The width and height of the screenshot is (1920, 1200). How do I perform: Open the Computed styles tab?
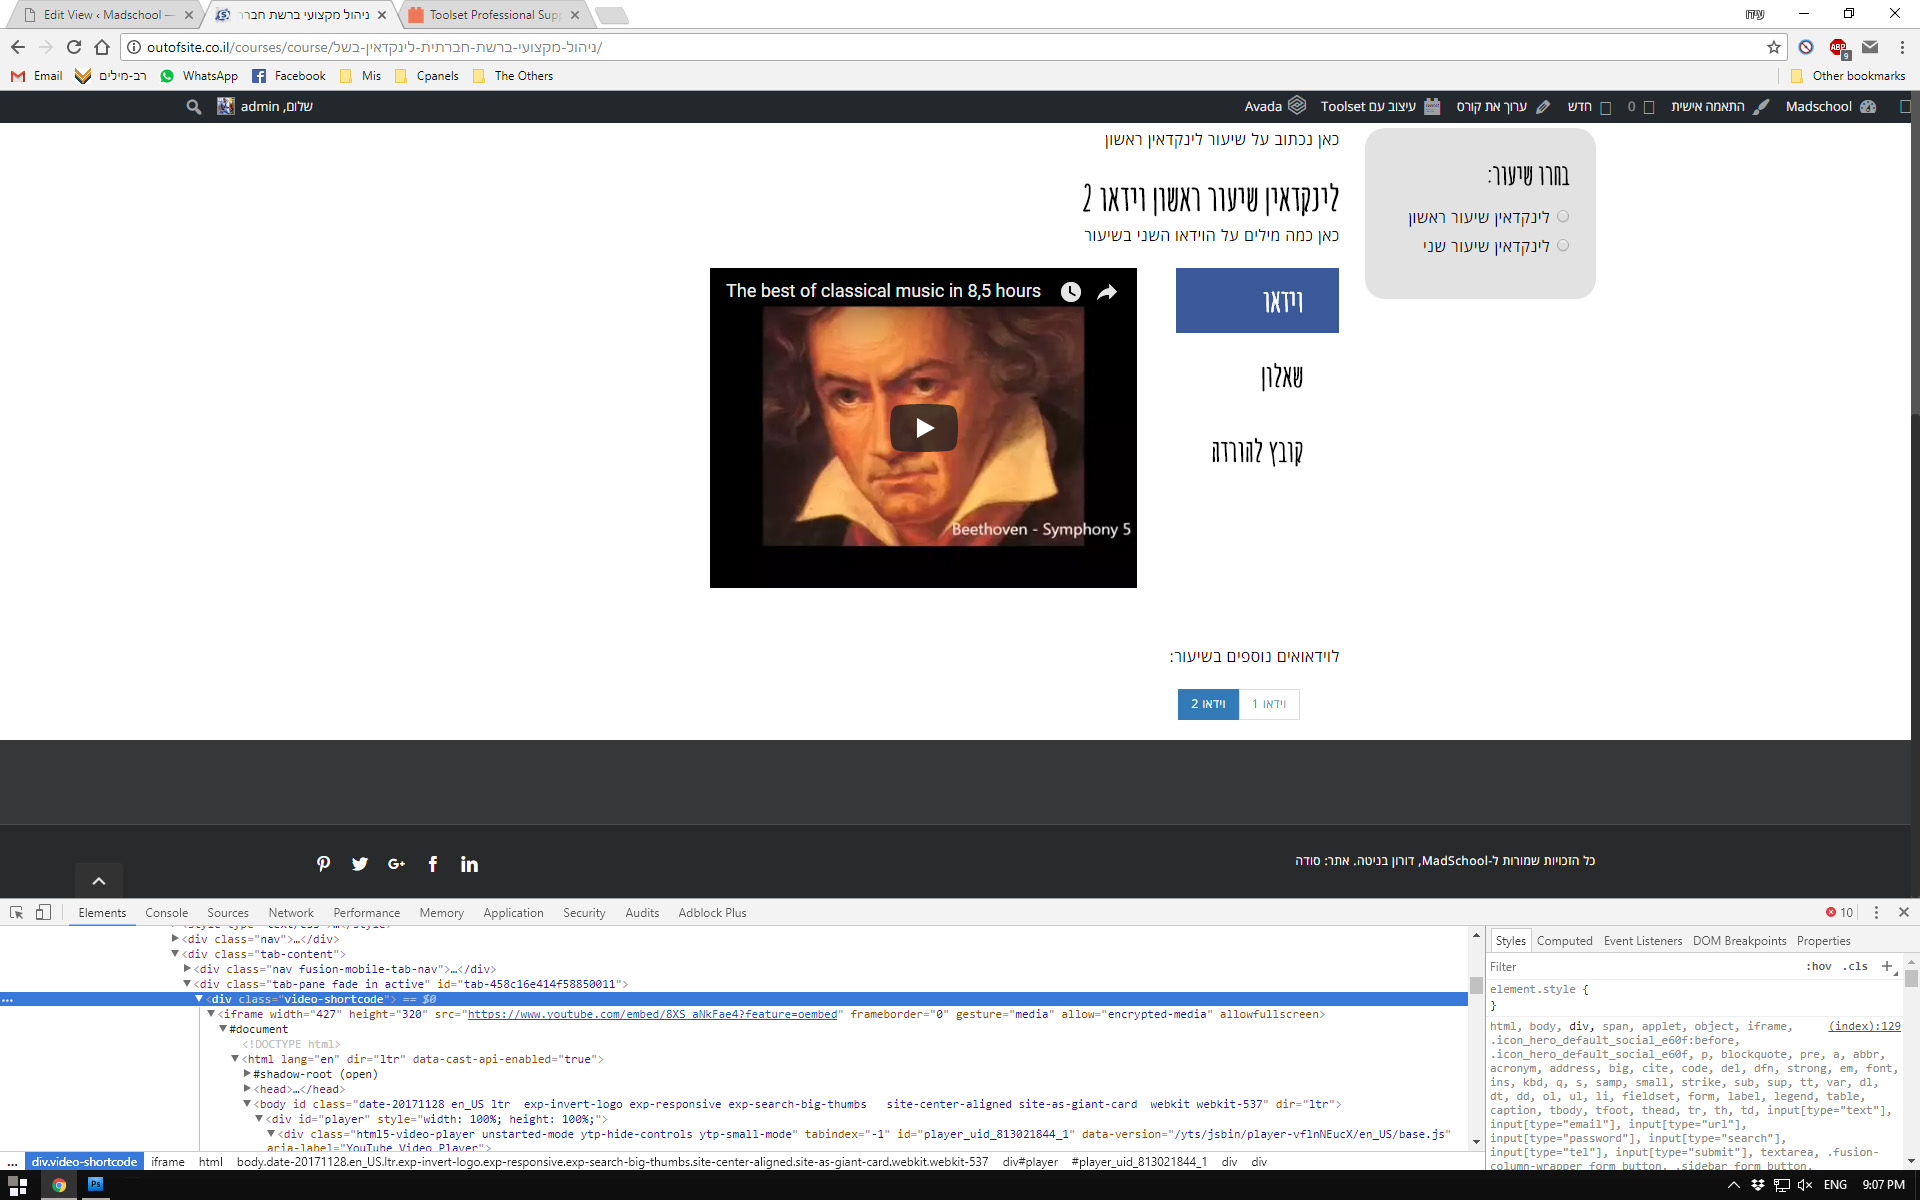[x=1564, y=941]
